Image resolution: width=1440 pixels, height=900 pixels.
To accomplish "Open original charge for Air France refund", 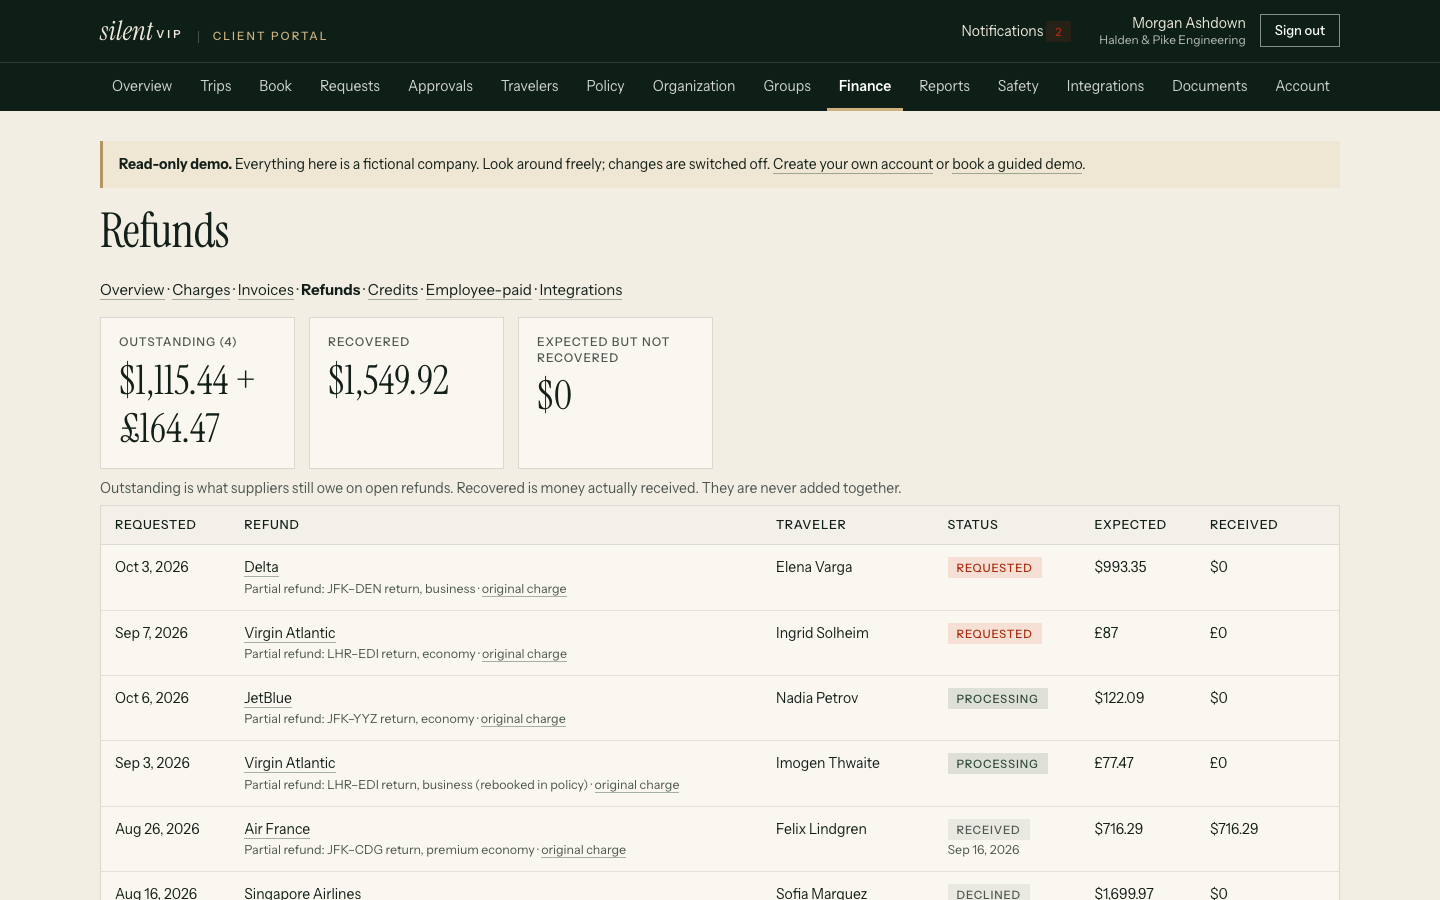I will pos(584,850).
